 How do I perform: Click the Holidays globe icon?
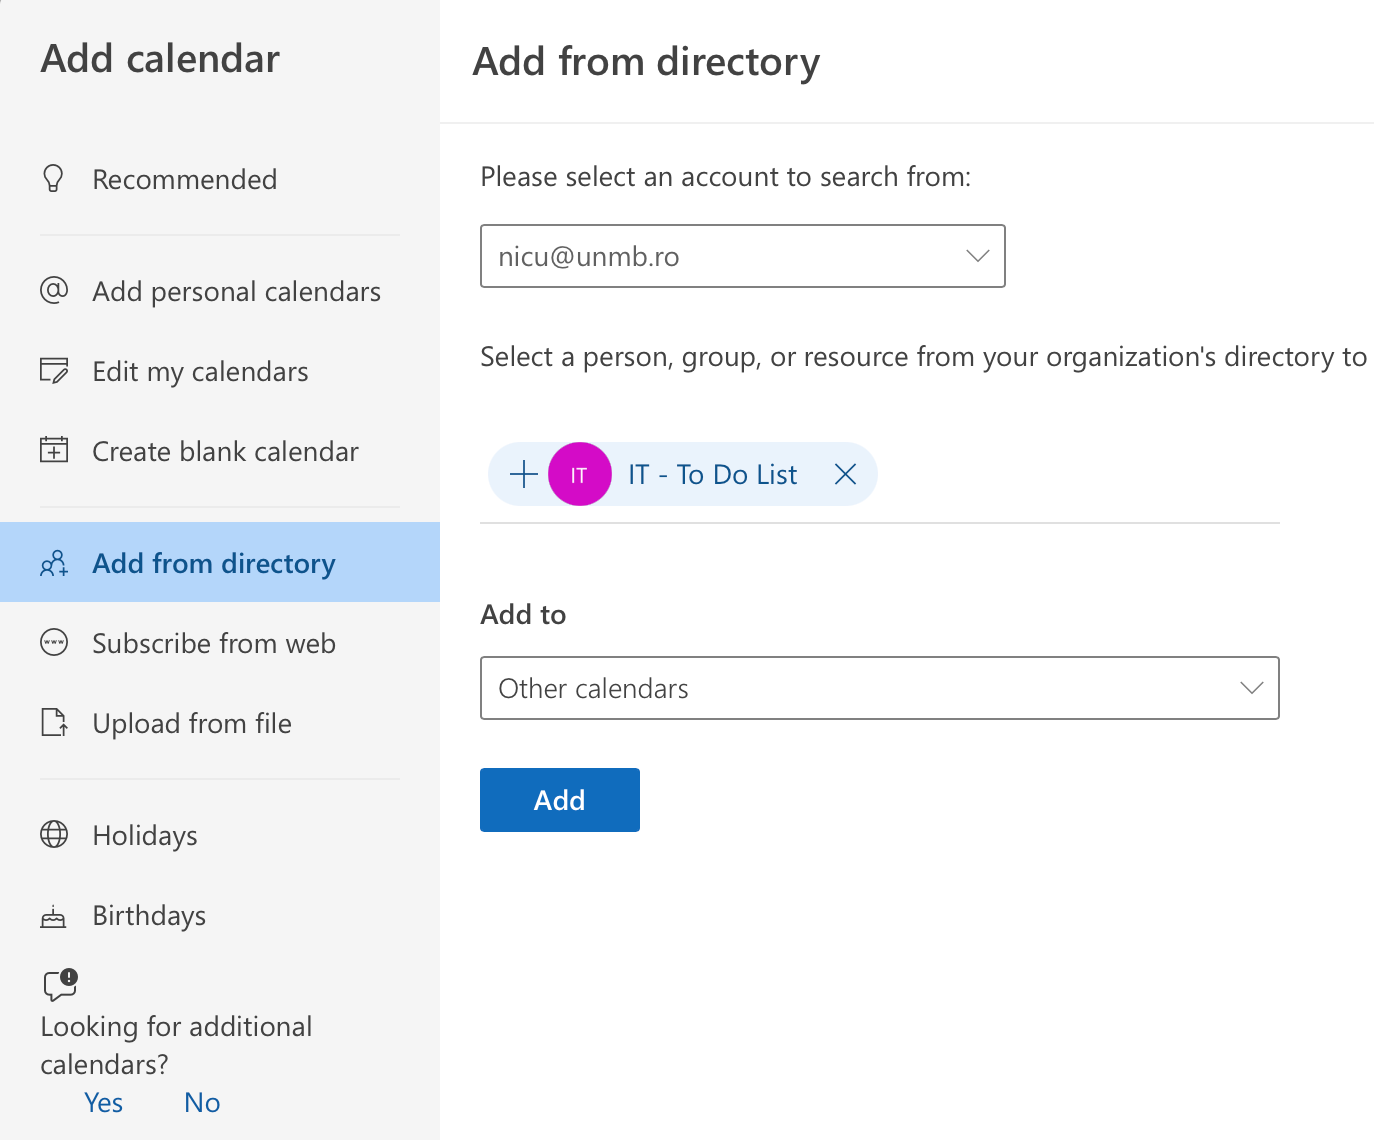click(x=54, y=835)
